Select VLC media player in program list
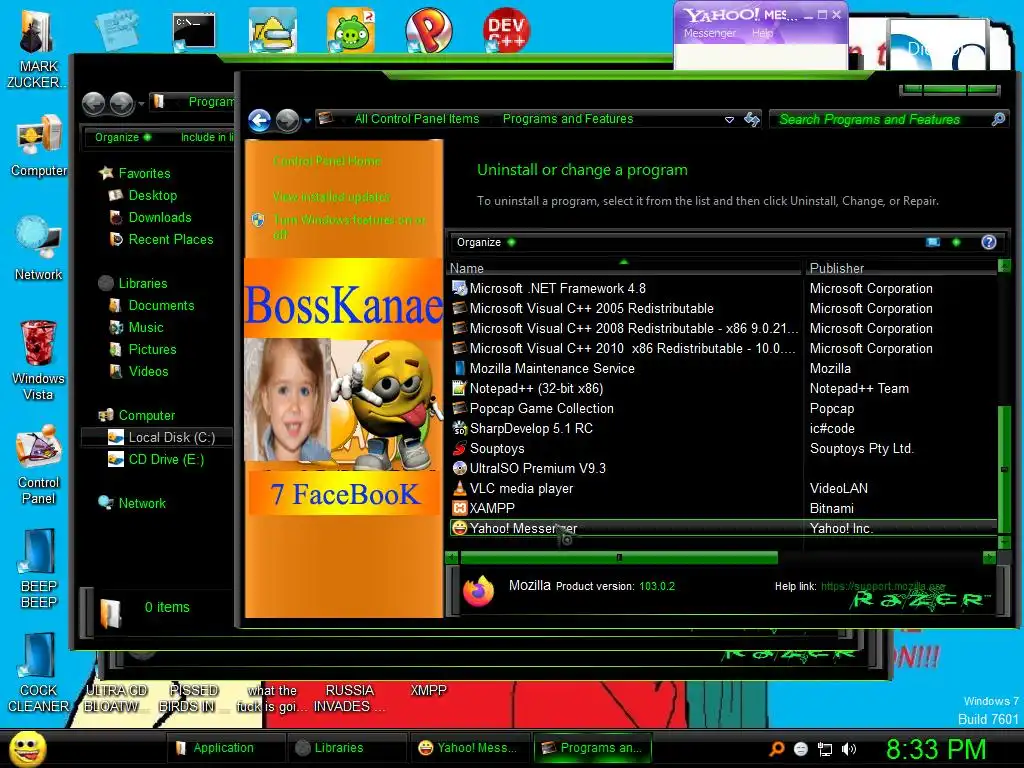The image size is (1024, 768). coord(723,488)
